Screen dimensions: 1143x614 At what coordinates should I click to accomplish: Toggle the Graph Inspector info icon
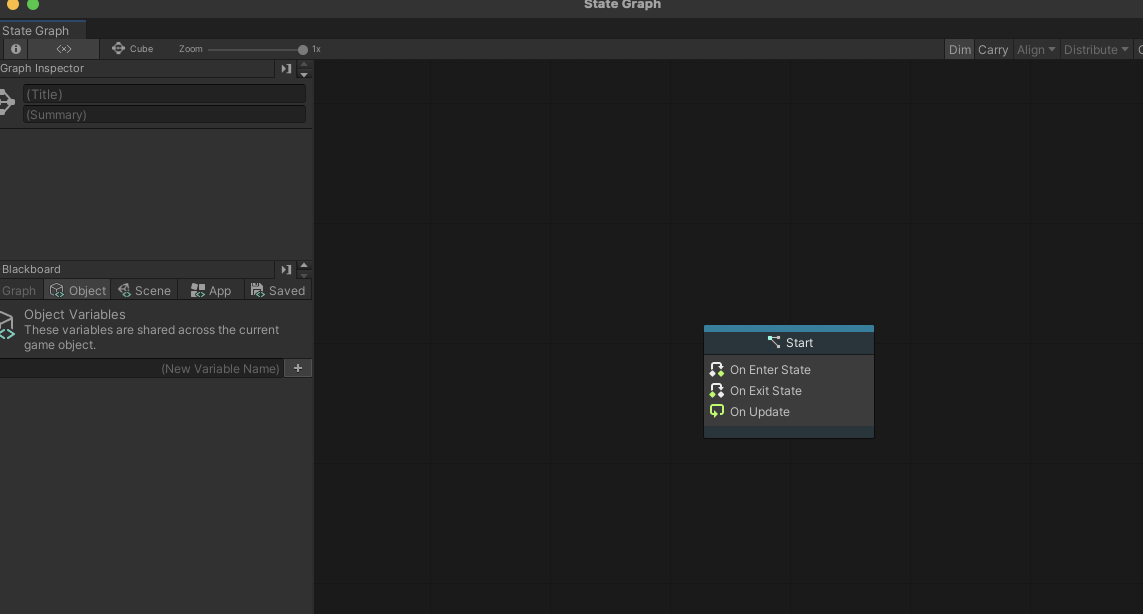15,49
